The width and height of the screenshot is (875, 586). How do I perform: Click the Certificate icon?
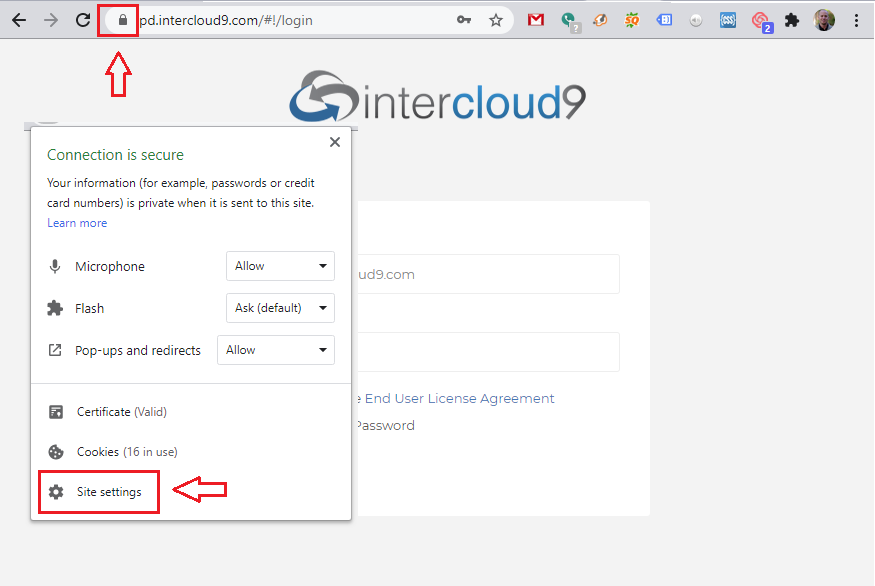click(56, 412)
